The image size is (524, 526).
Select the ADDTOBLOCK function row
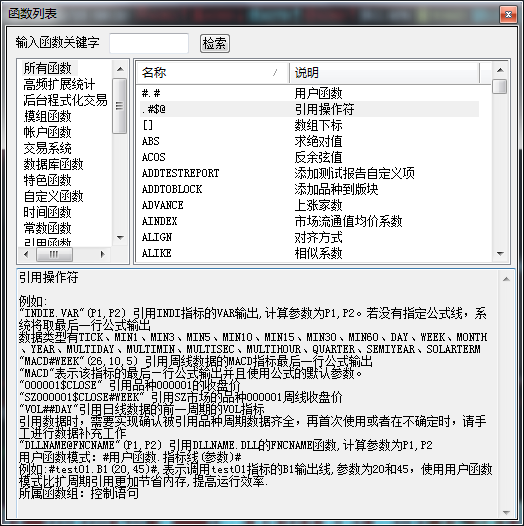pos(309,189)
